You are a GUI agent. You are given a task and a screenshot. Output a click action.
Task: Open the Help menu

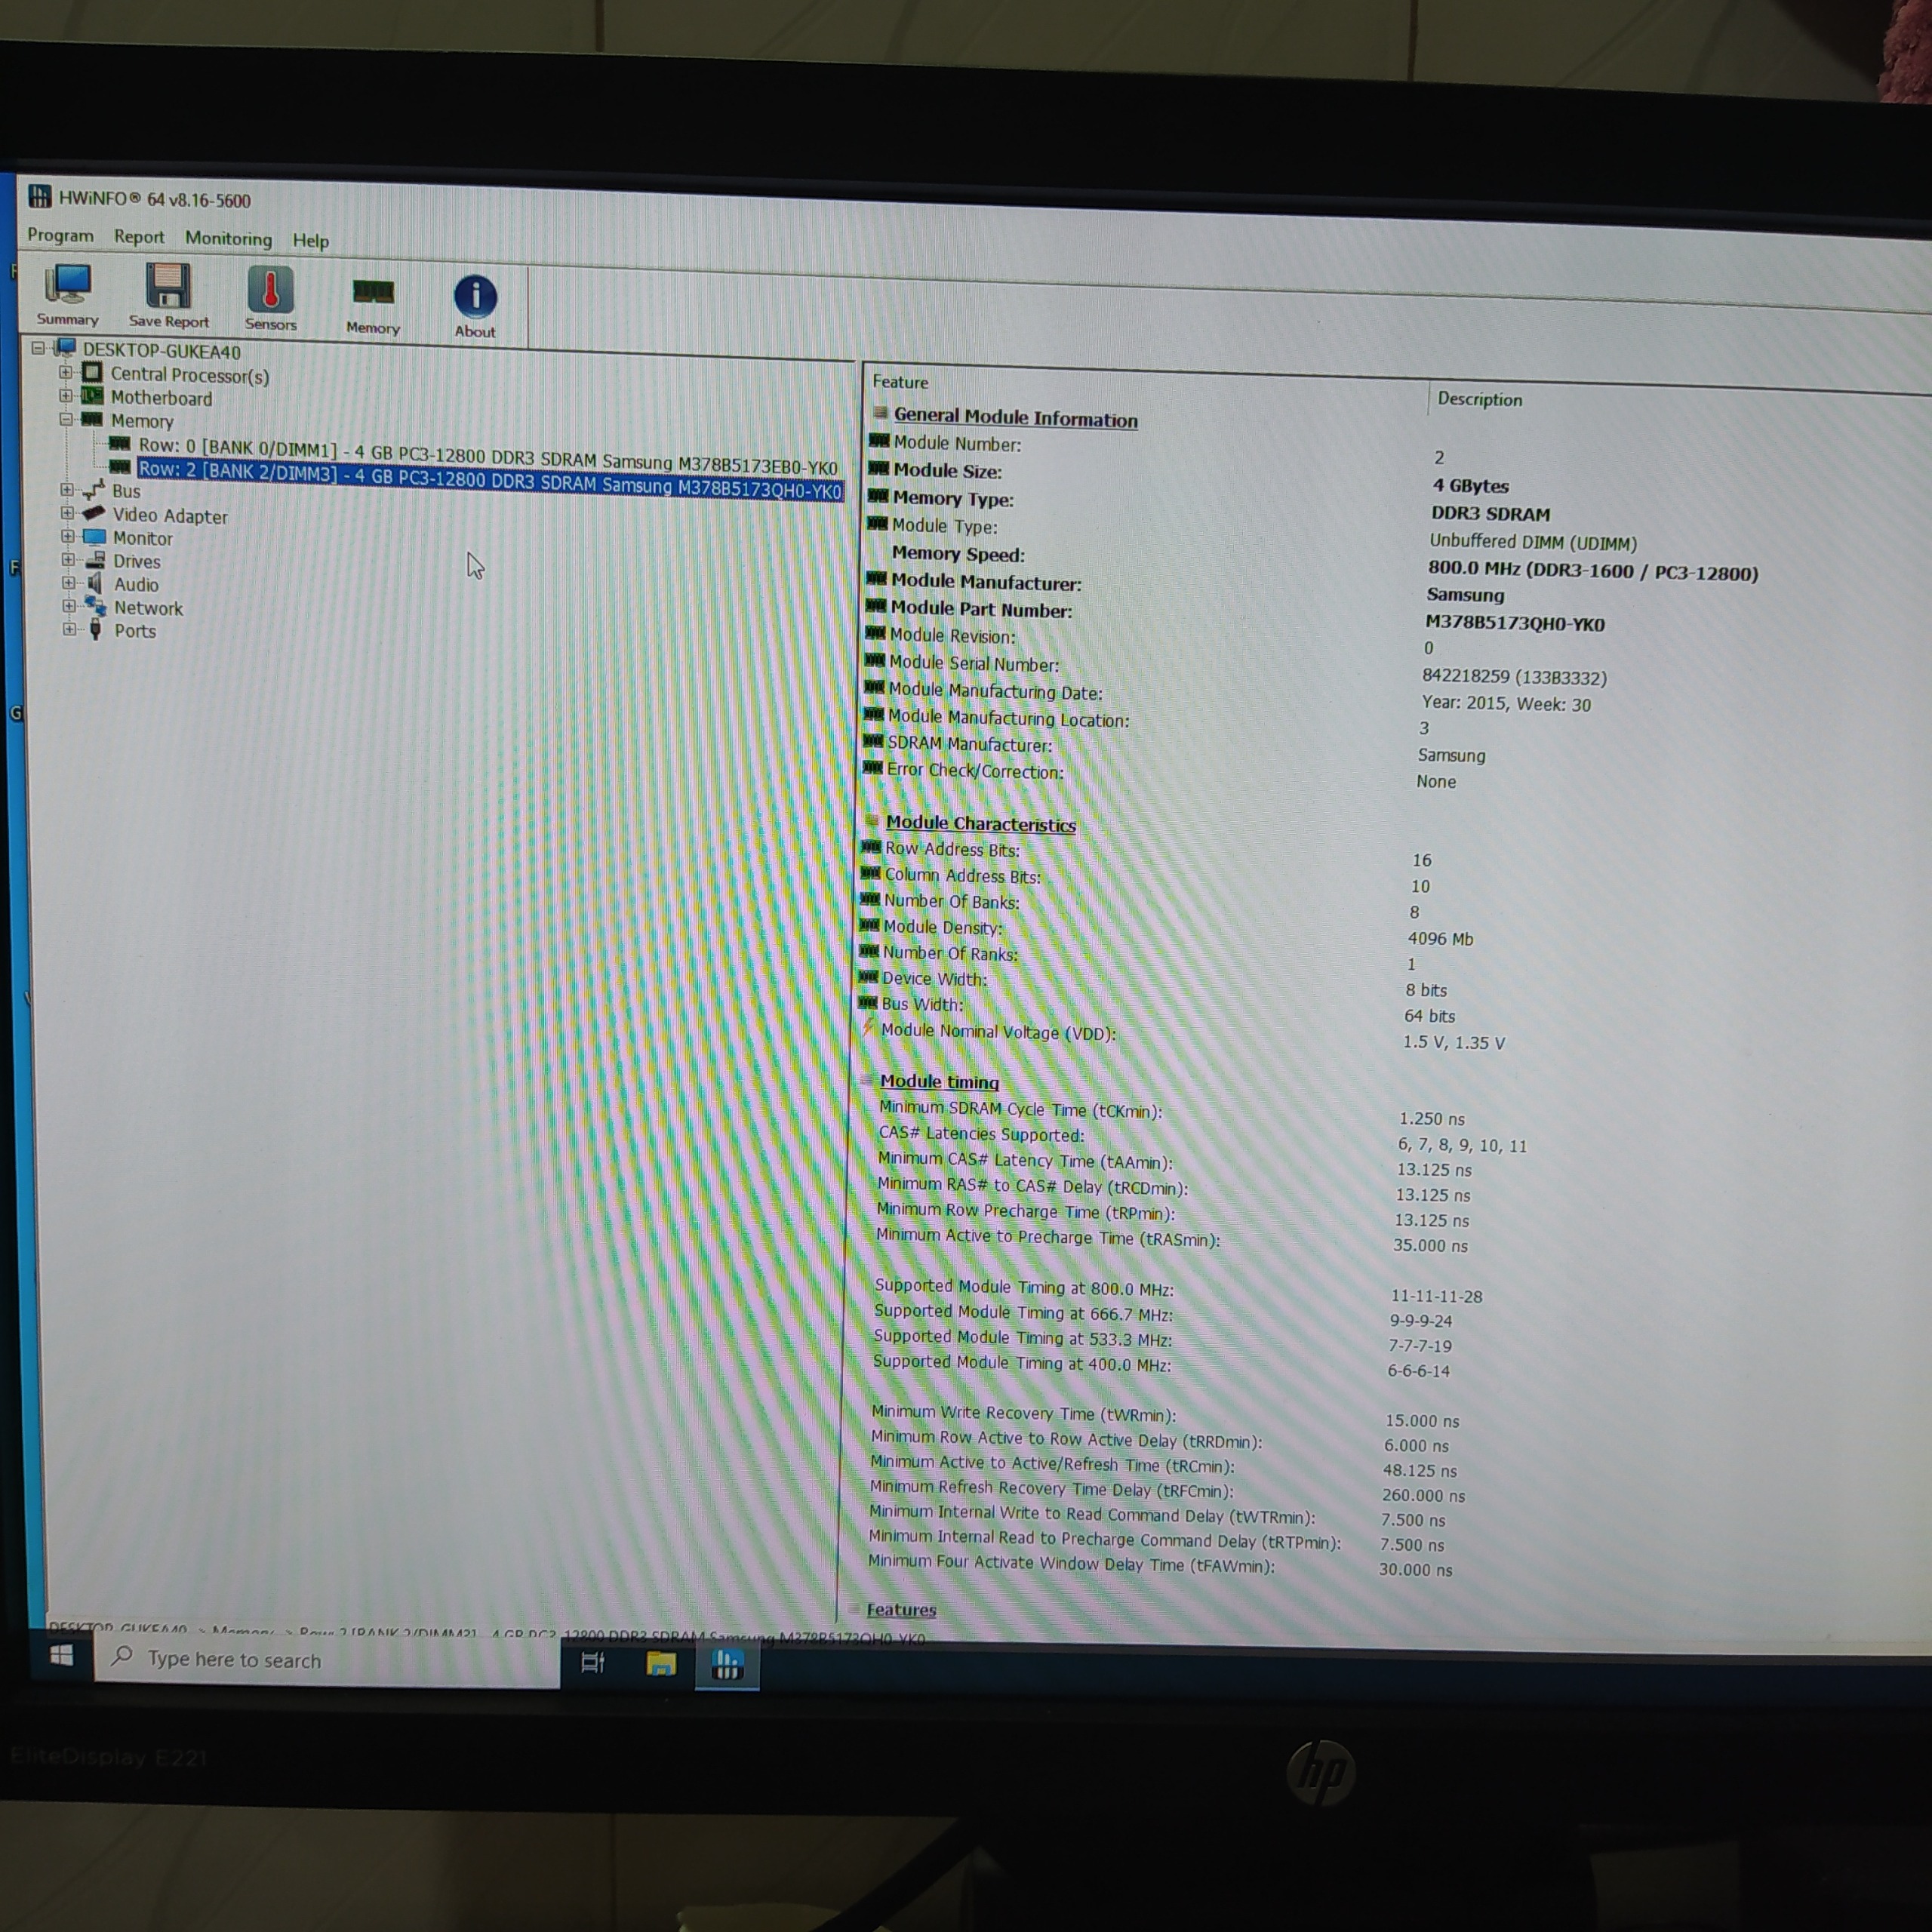310,241
